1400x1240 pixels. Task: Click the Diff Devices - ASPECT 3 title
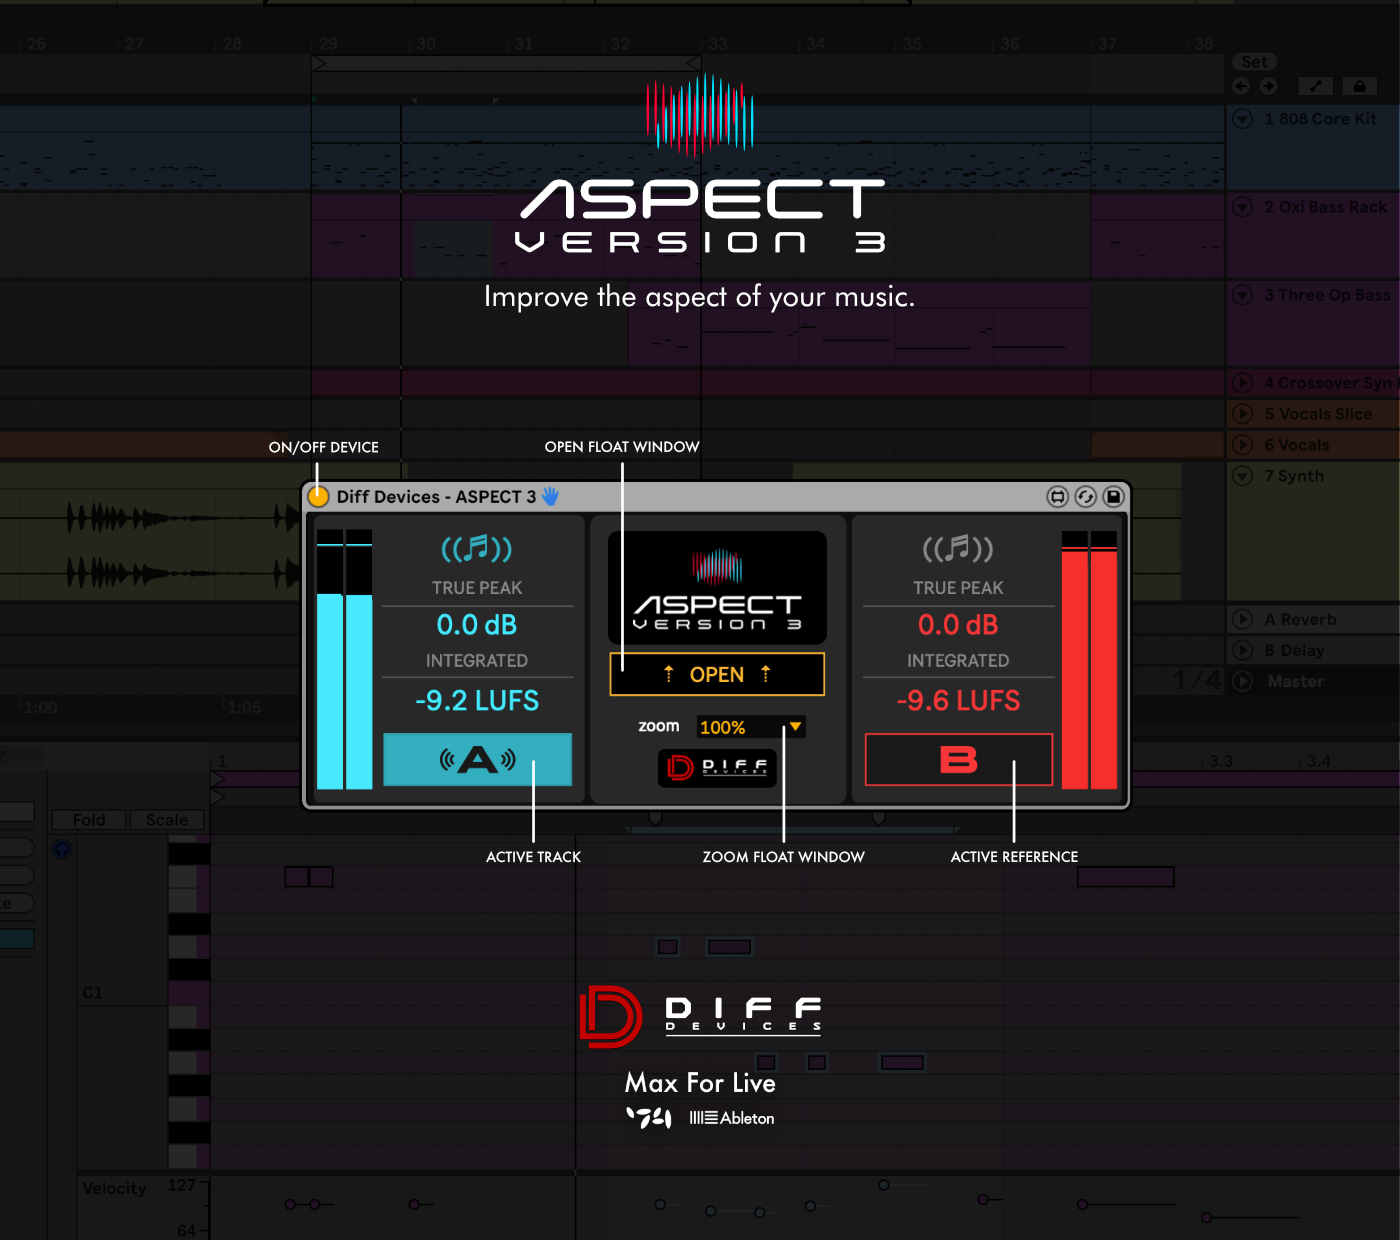click(436, 497)
